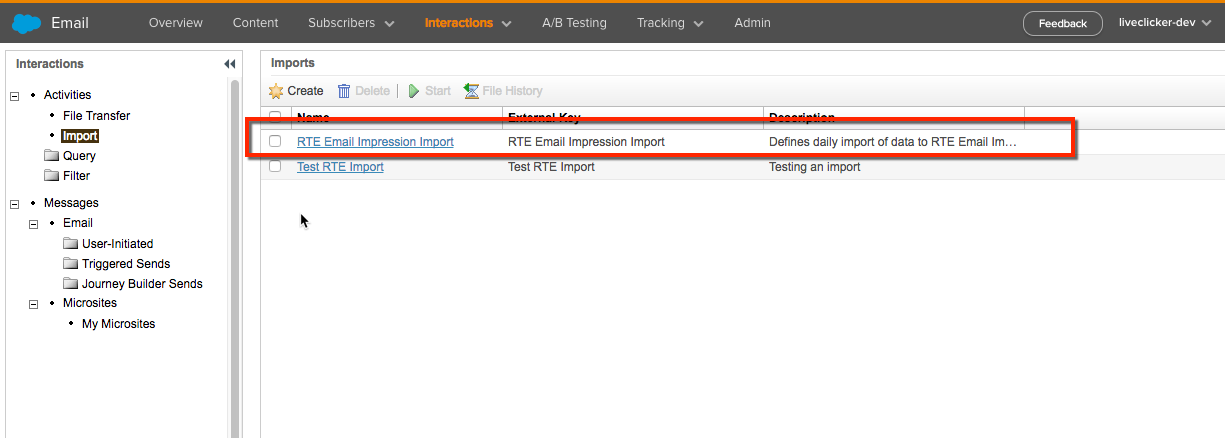The width and height of the screenshot is (1225, 438).
Task: Click the green Start play icon
Action: [414, 91]
